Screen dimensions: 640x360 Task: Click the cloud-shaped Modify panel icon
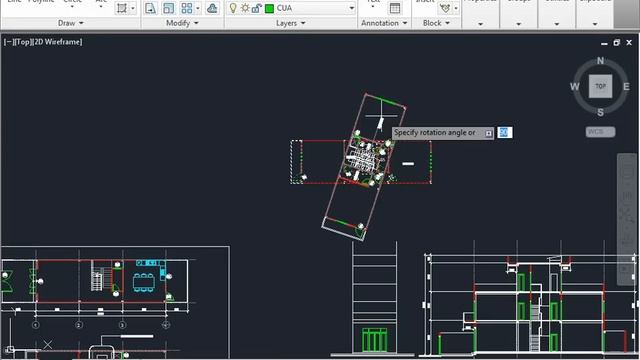tap(212, 8)
